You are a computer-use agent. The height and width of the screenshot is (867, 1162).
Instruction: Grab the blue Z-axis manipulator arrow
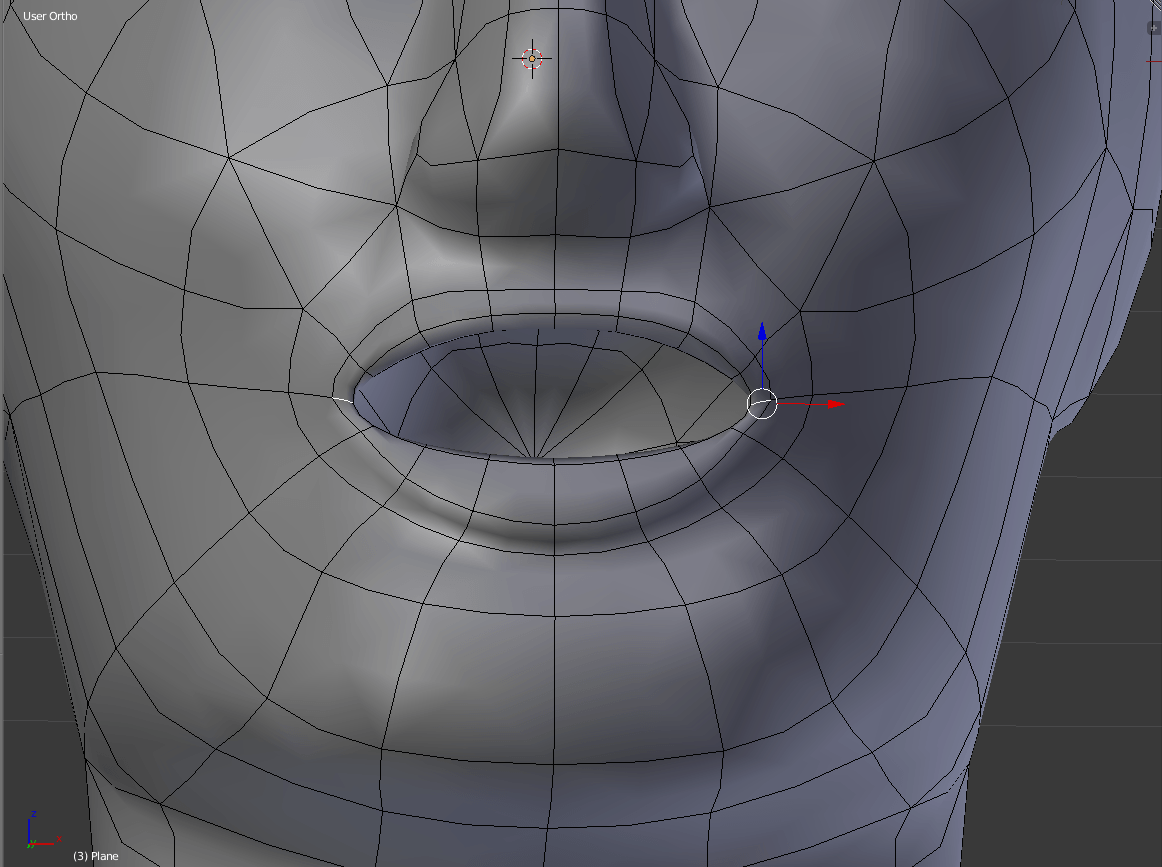pyautogui.click(x=762, y=335)
